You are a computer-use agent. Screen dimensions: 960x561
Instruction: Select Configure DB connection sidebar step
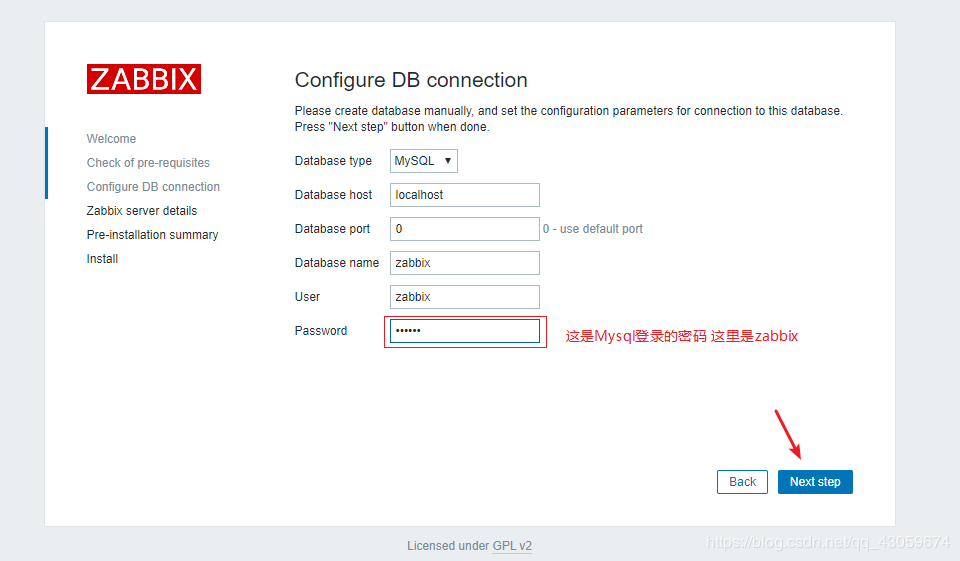tap(153, 187)
